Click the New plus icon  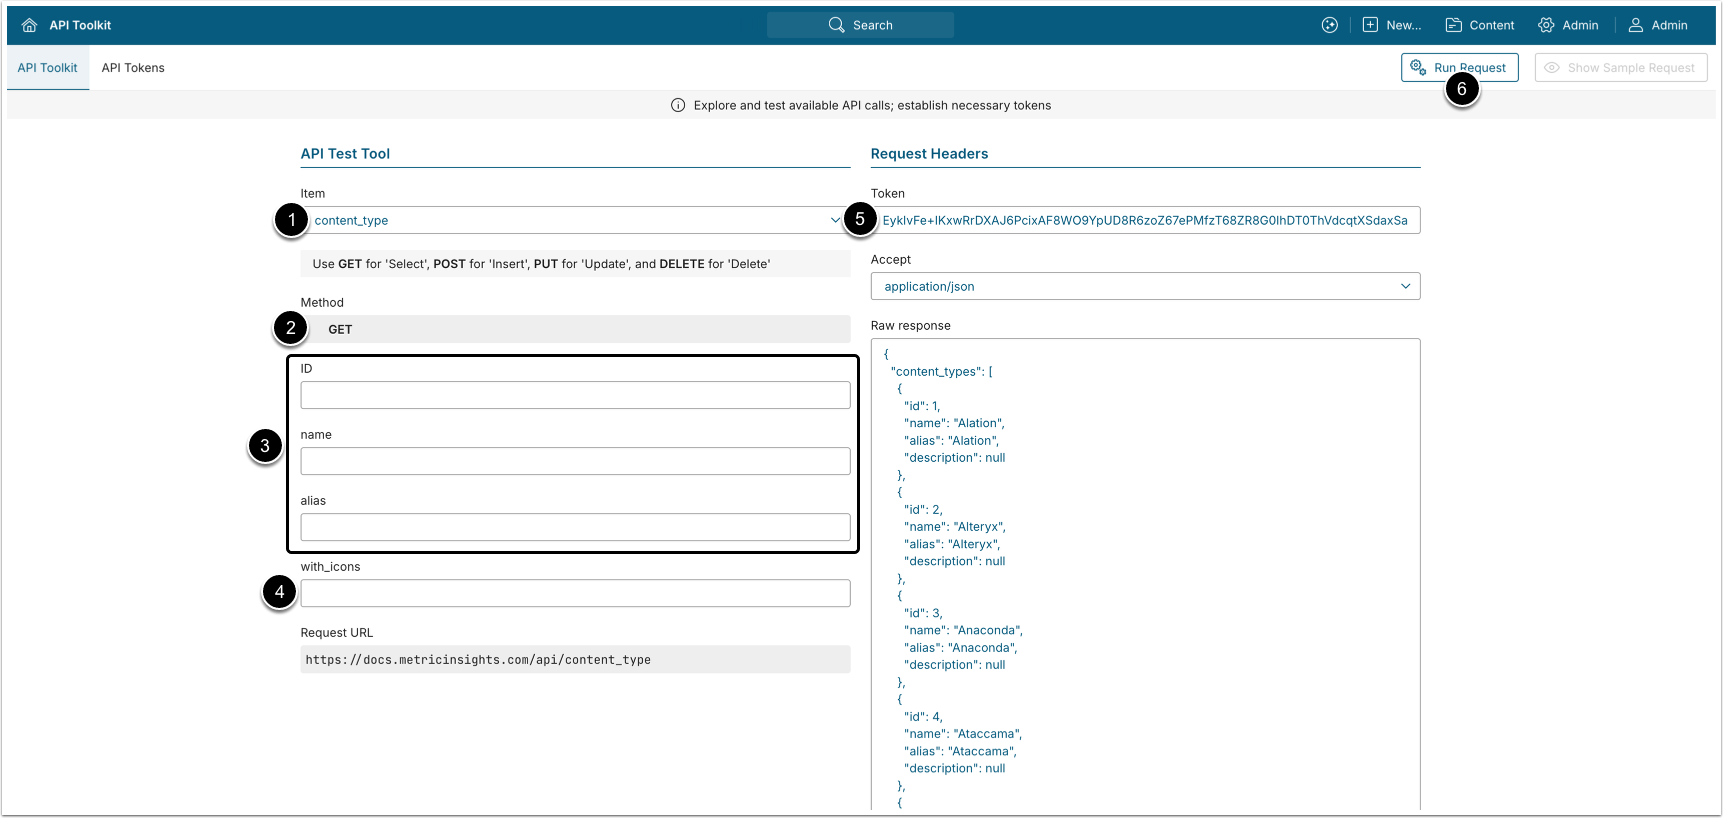[1370, 25]
